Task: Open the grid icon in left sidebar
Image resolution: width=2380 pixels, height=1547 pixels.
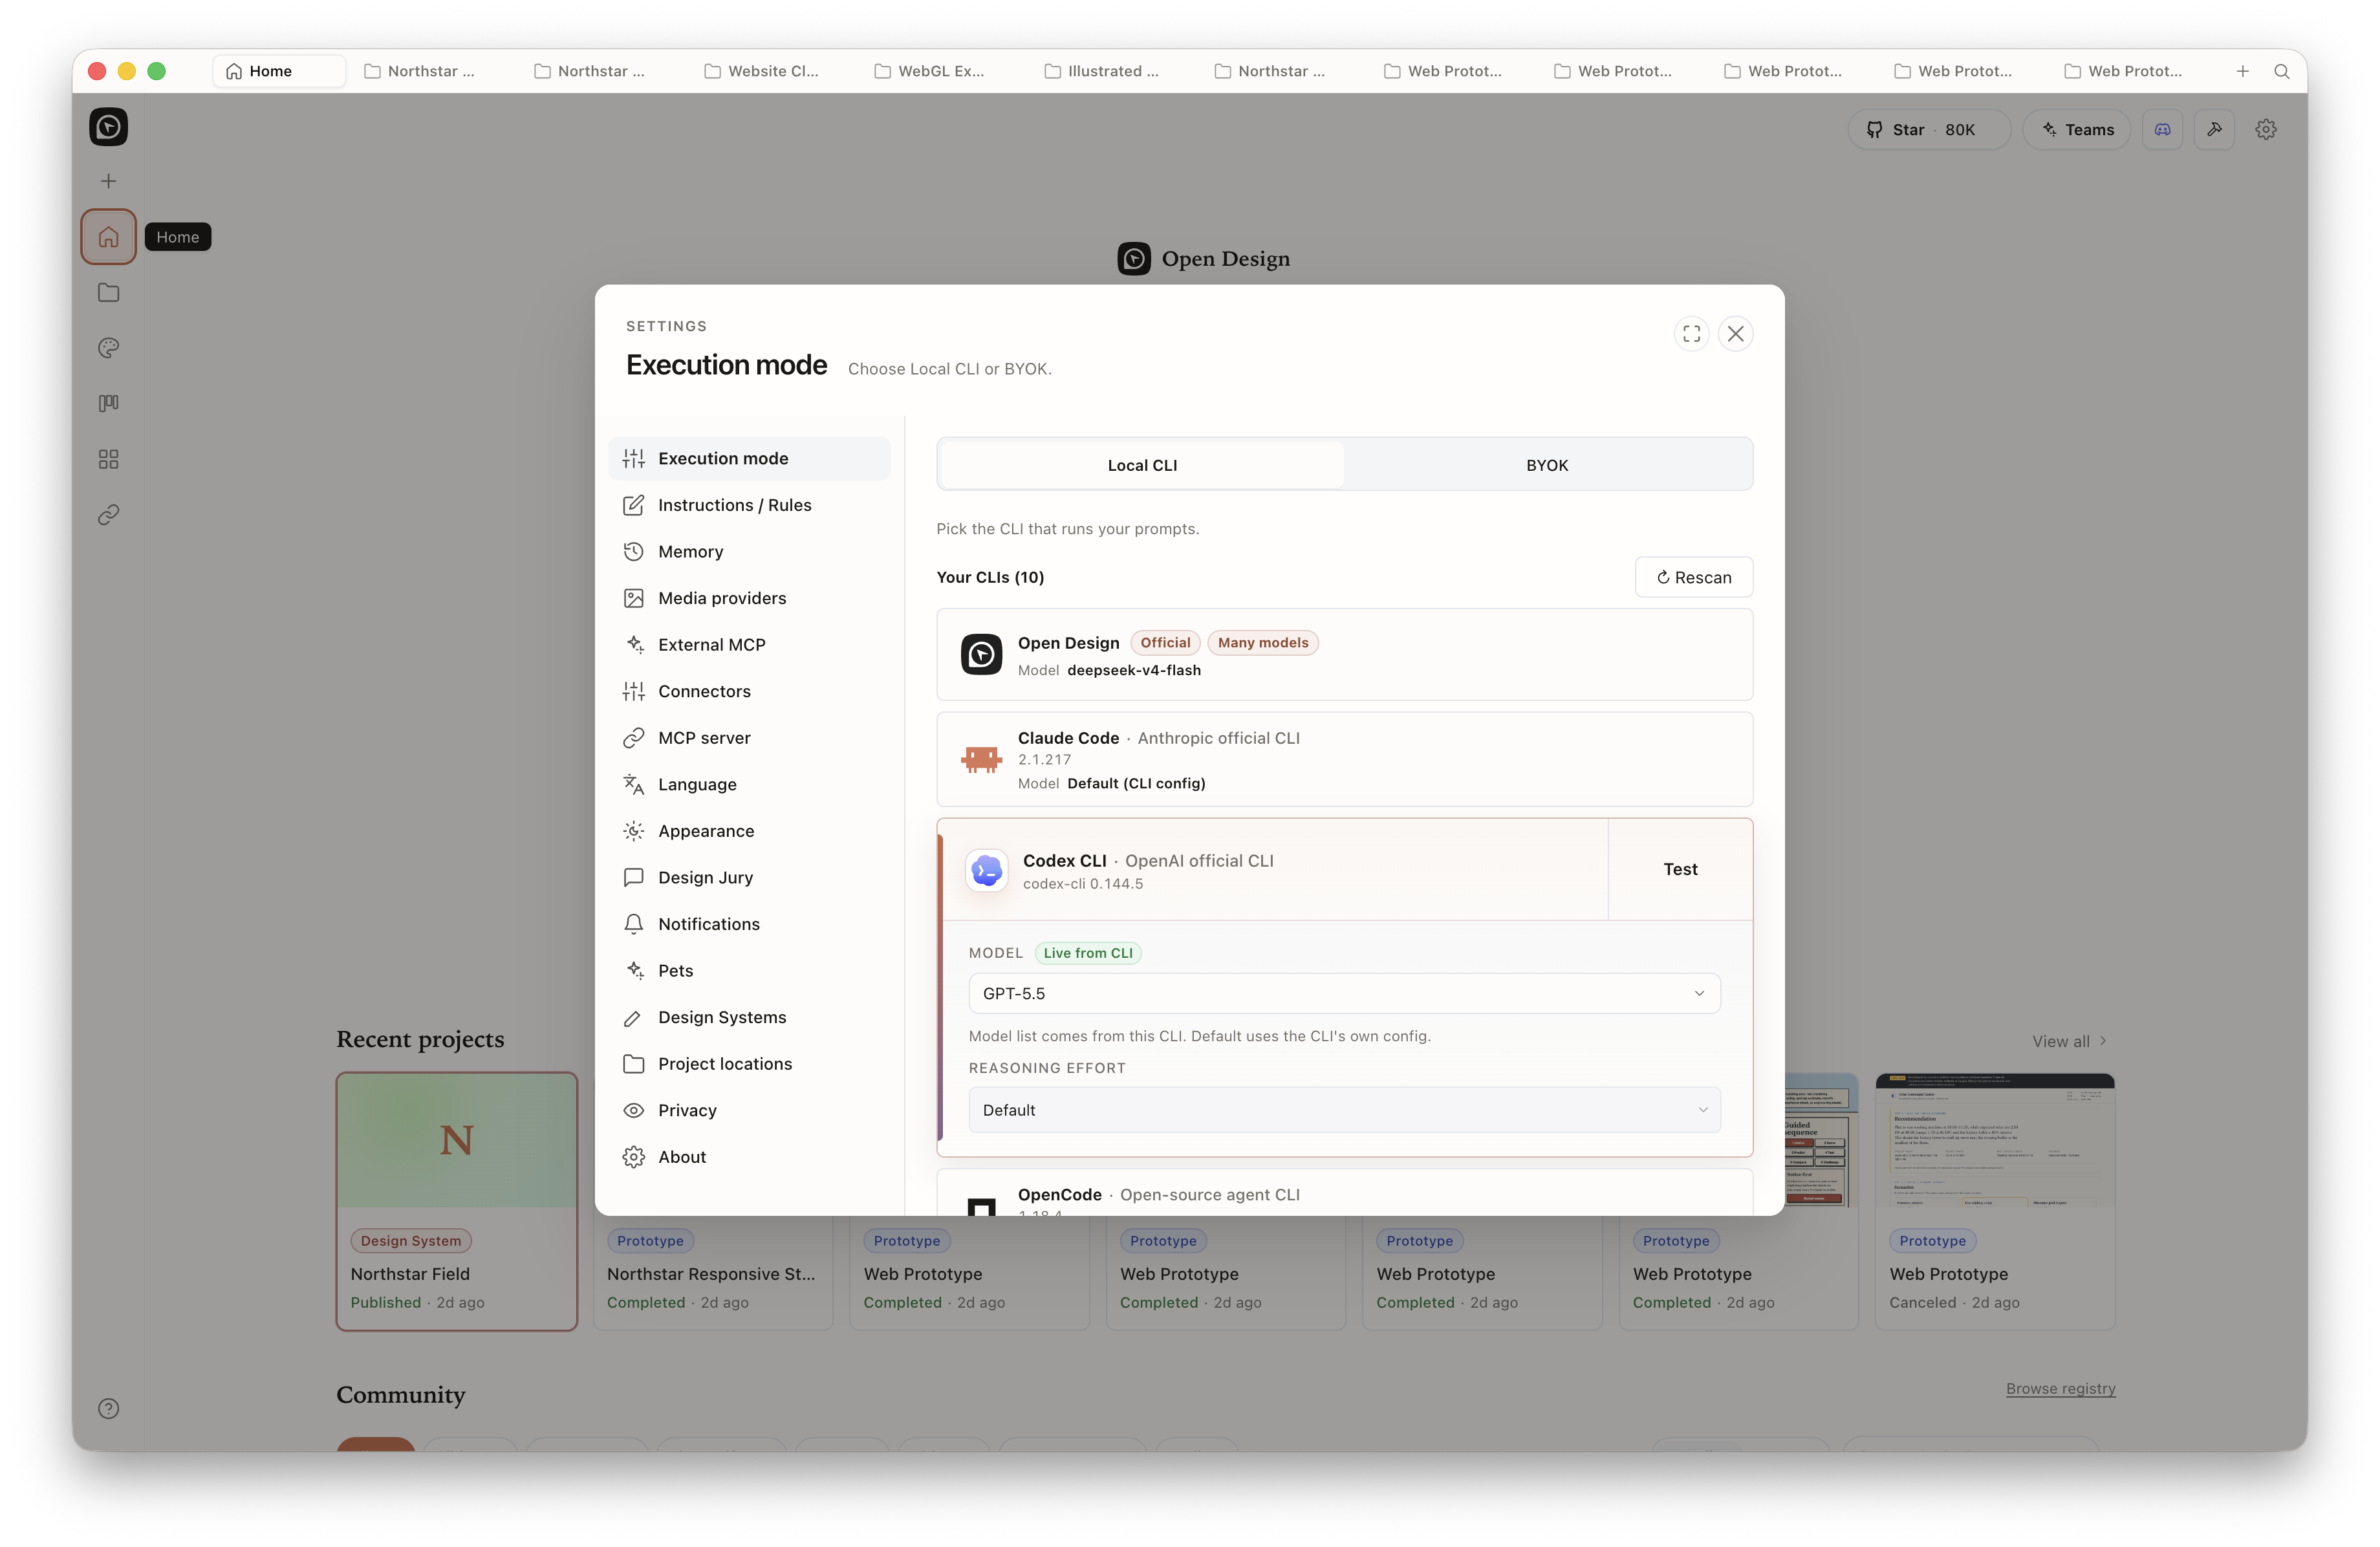Action: (108, 459)
